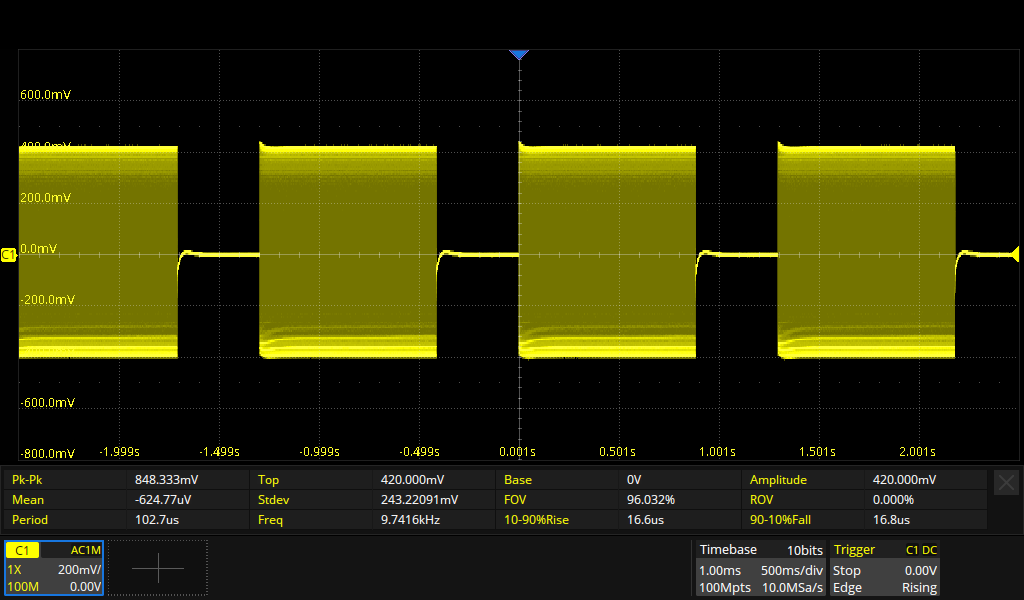Image resolution: width=1024 pixels, height=600 pixels.
Task: Open the Timebase settings box
Action: 760,568
